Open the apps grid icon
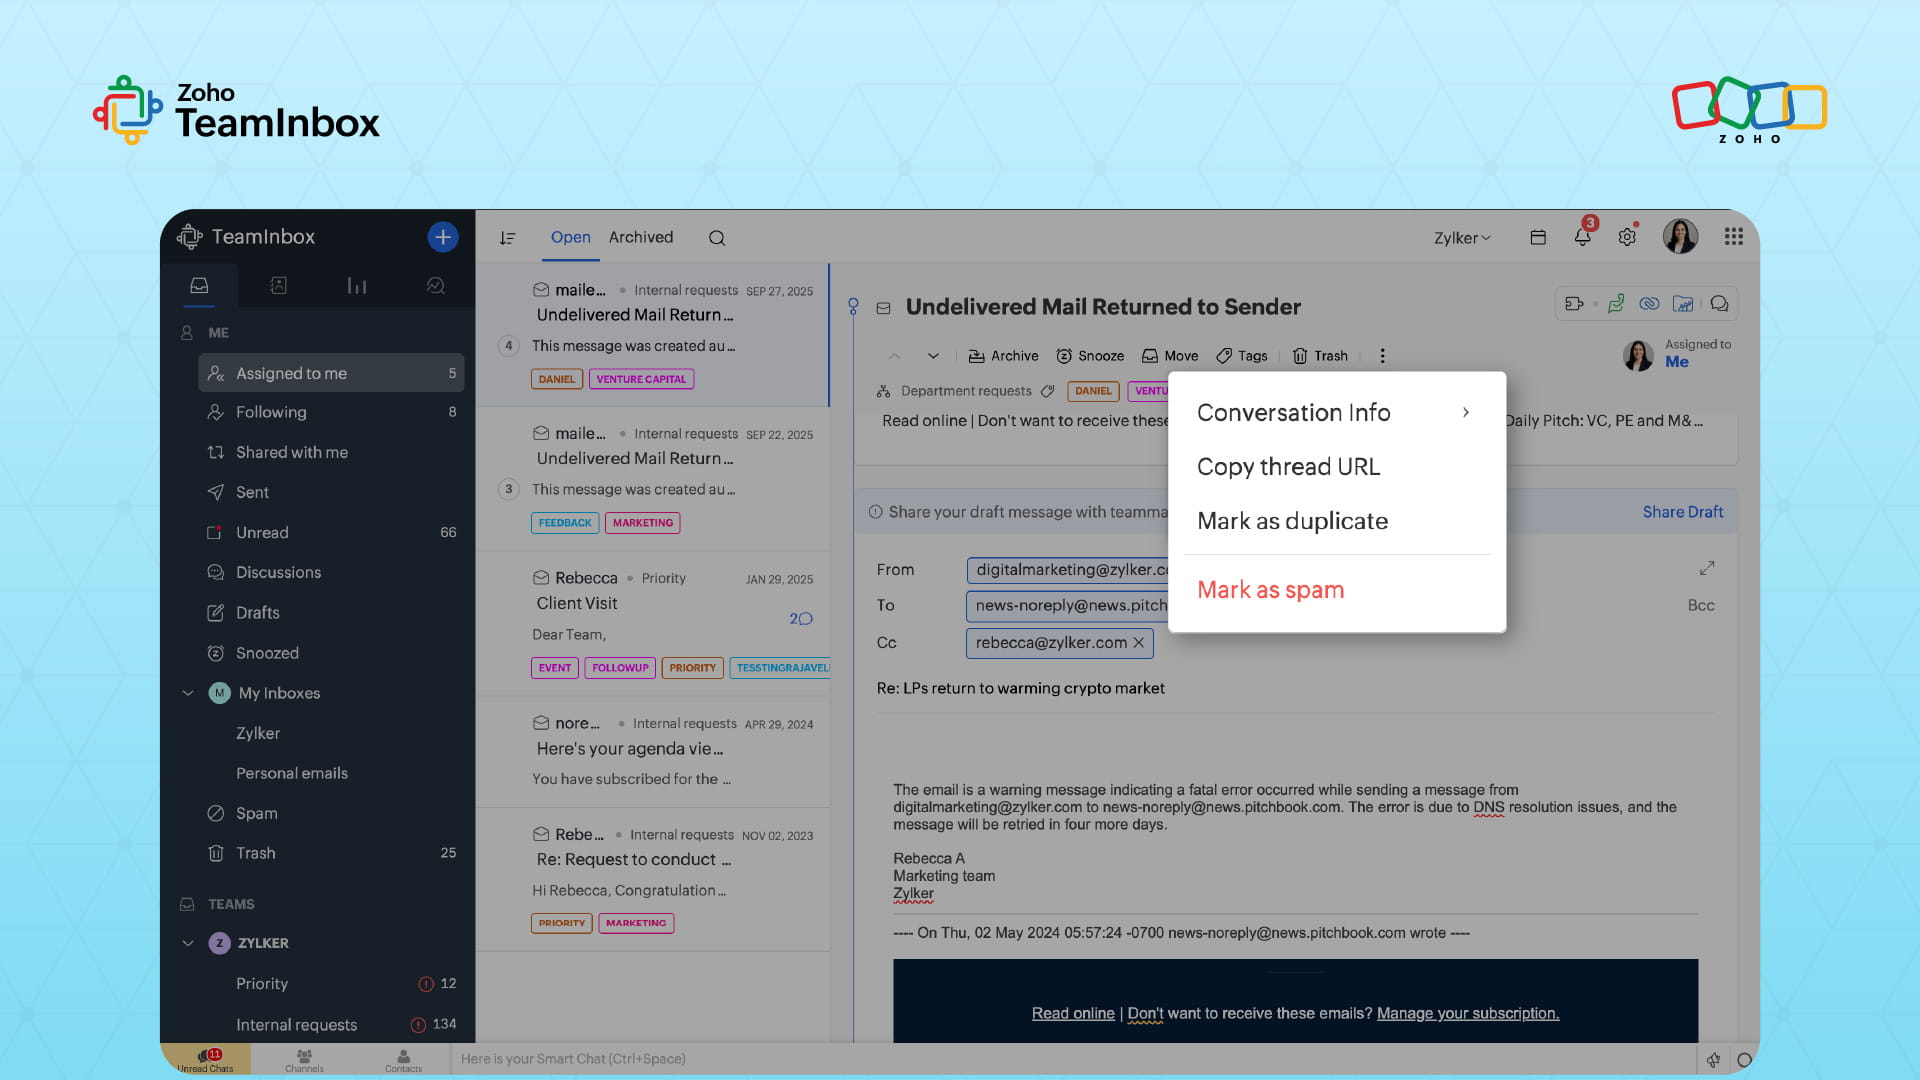The height and width of the screenshot is (1080, 1920). (1734, 237)
